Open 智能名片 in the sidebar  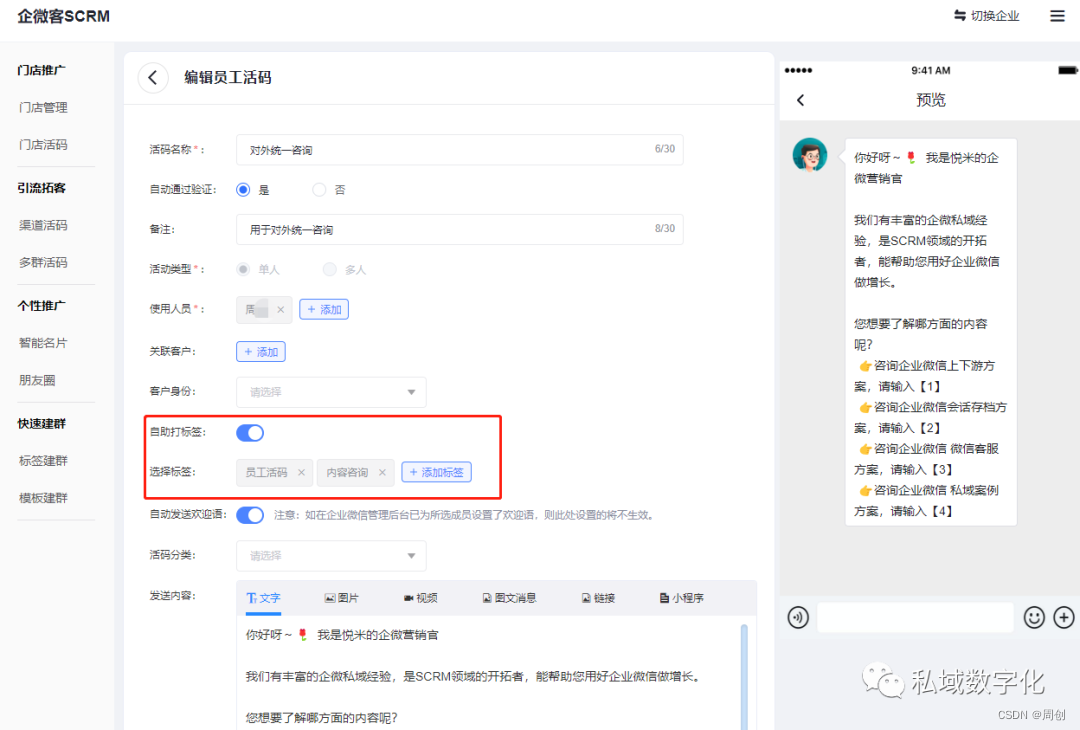(x=43, y=343)
